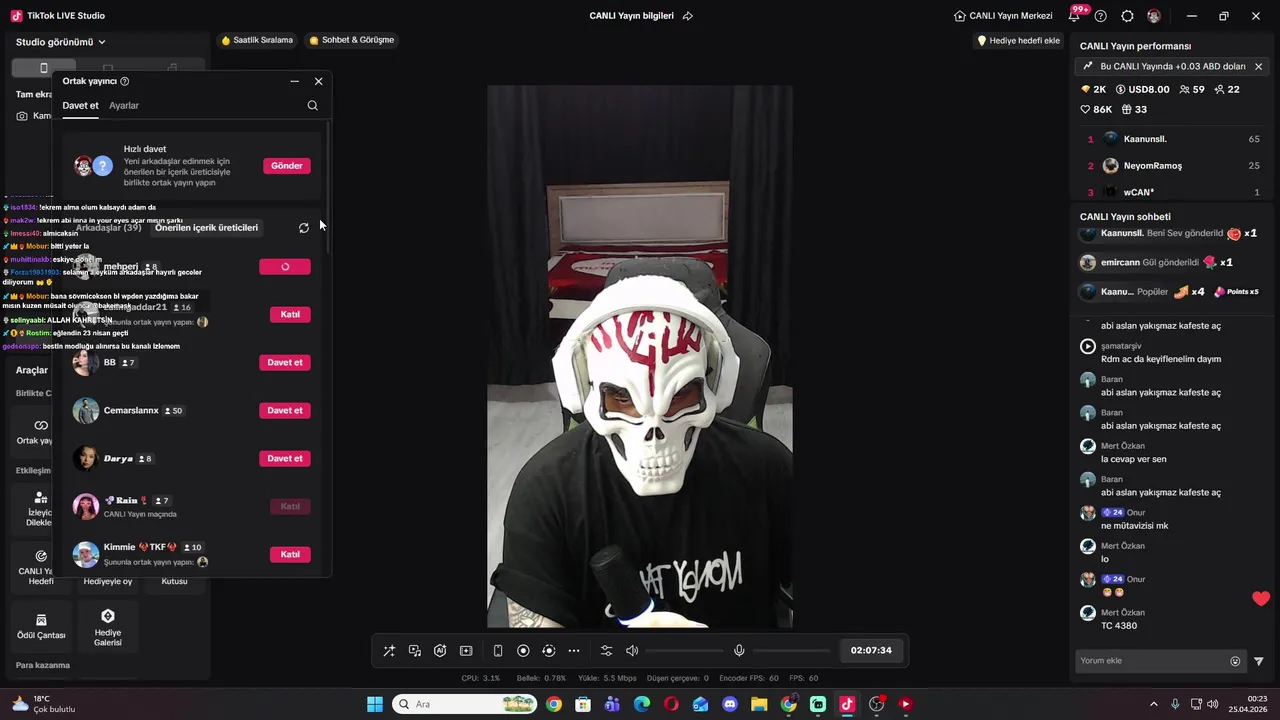Open Windows Start menu
The height and width of the screenshot is (720, 1280).
[375, 704]
